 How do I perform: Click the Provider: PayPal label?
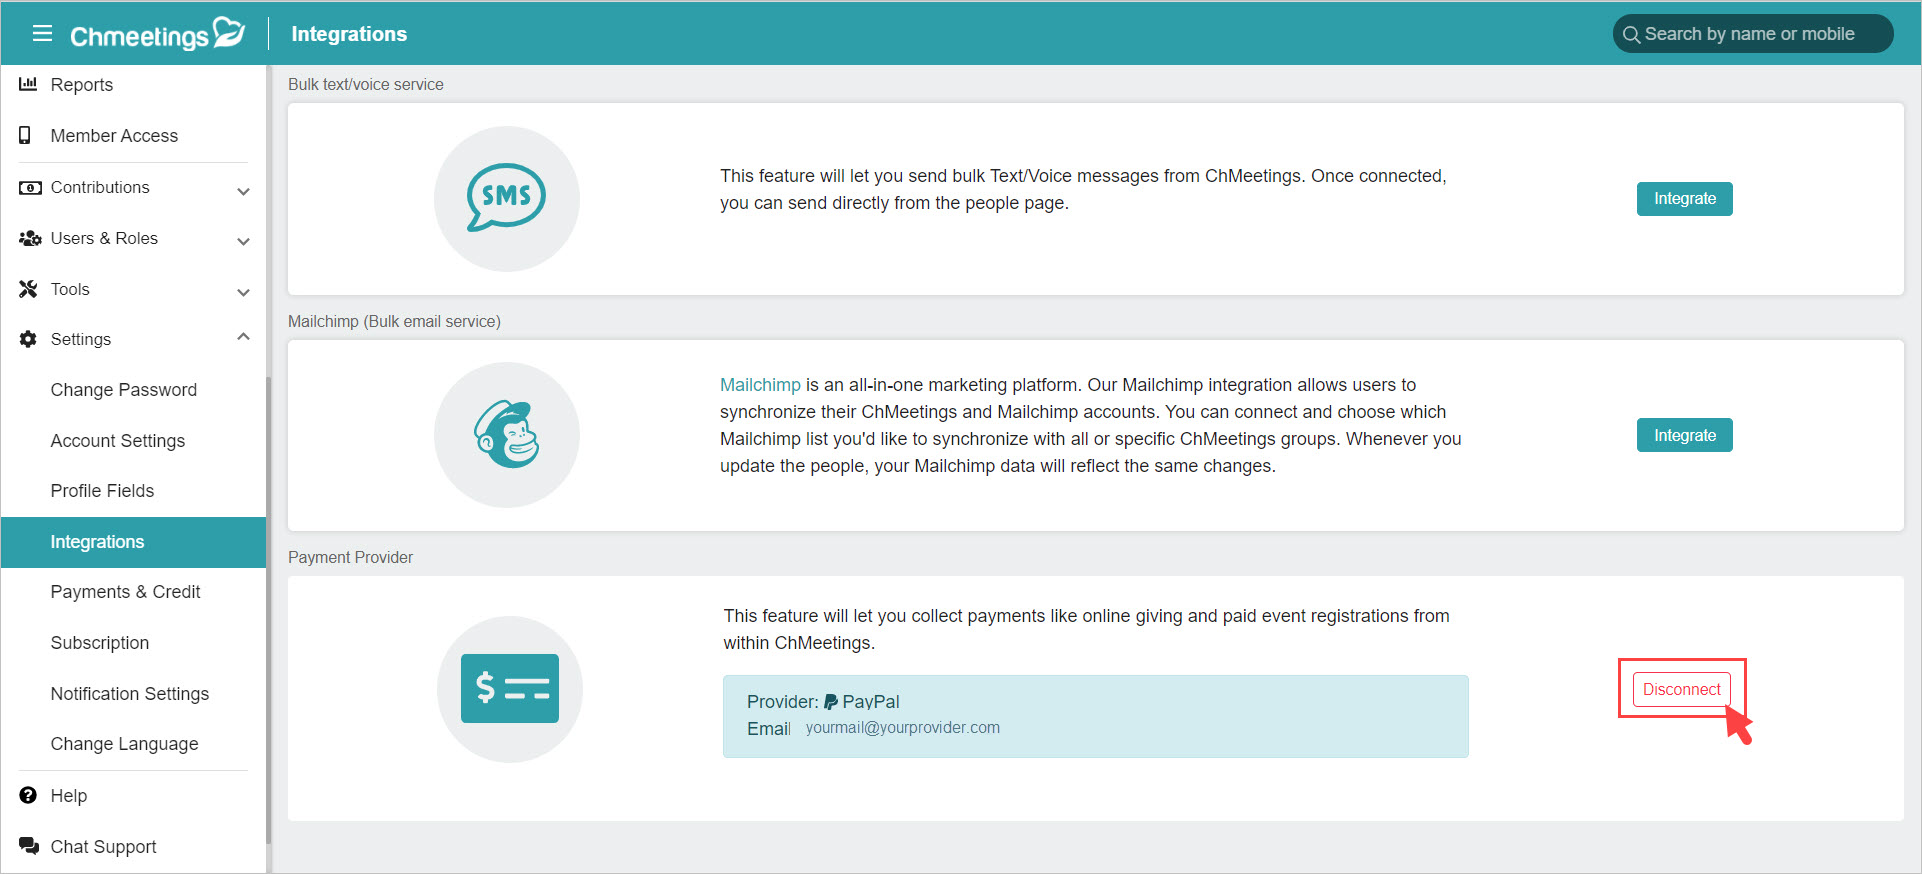(x=823, y=702)
